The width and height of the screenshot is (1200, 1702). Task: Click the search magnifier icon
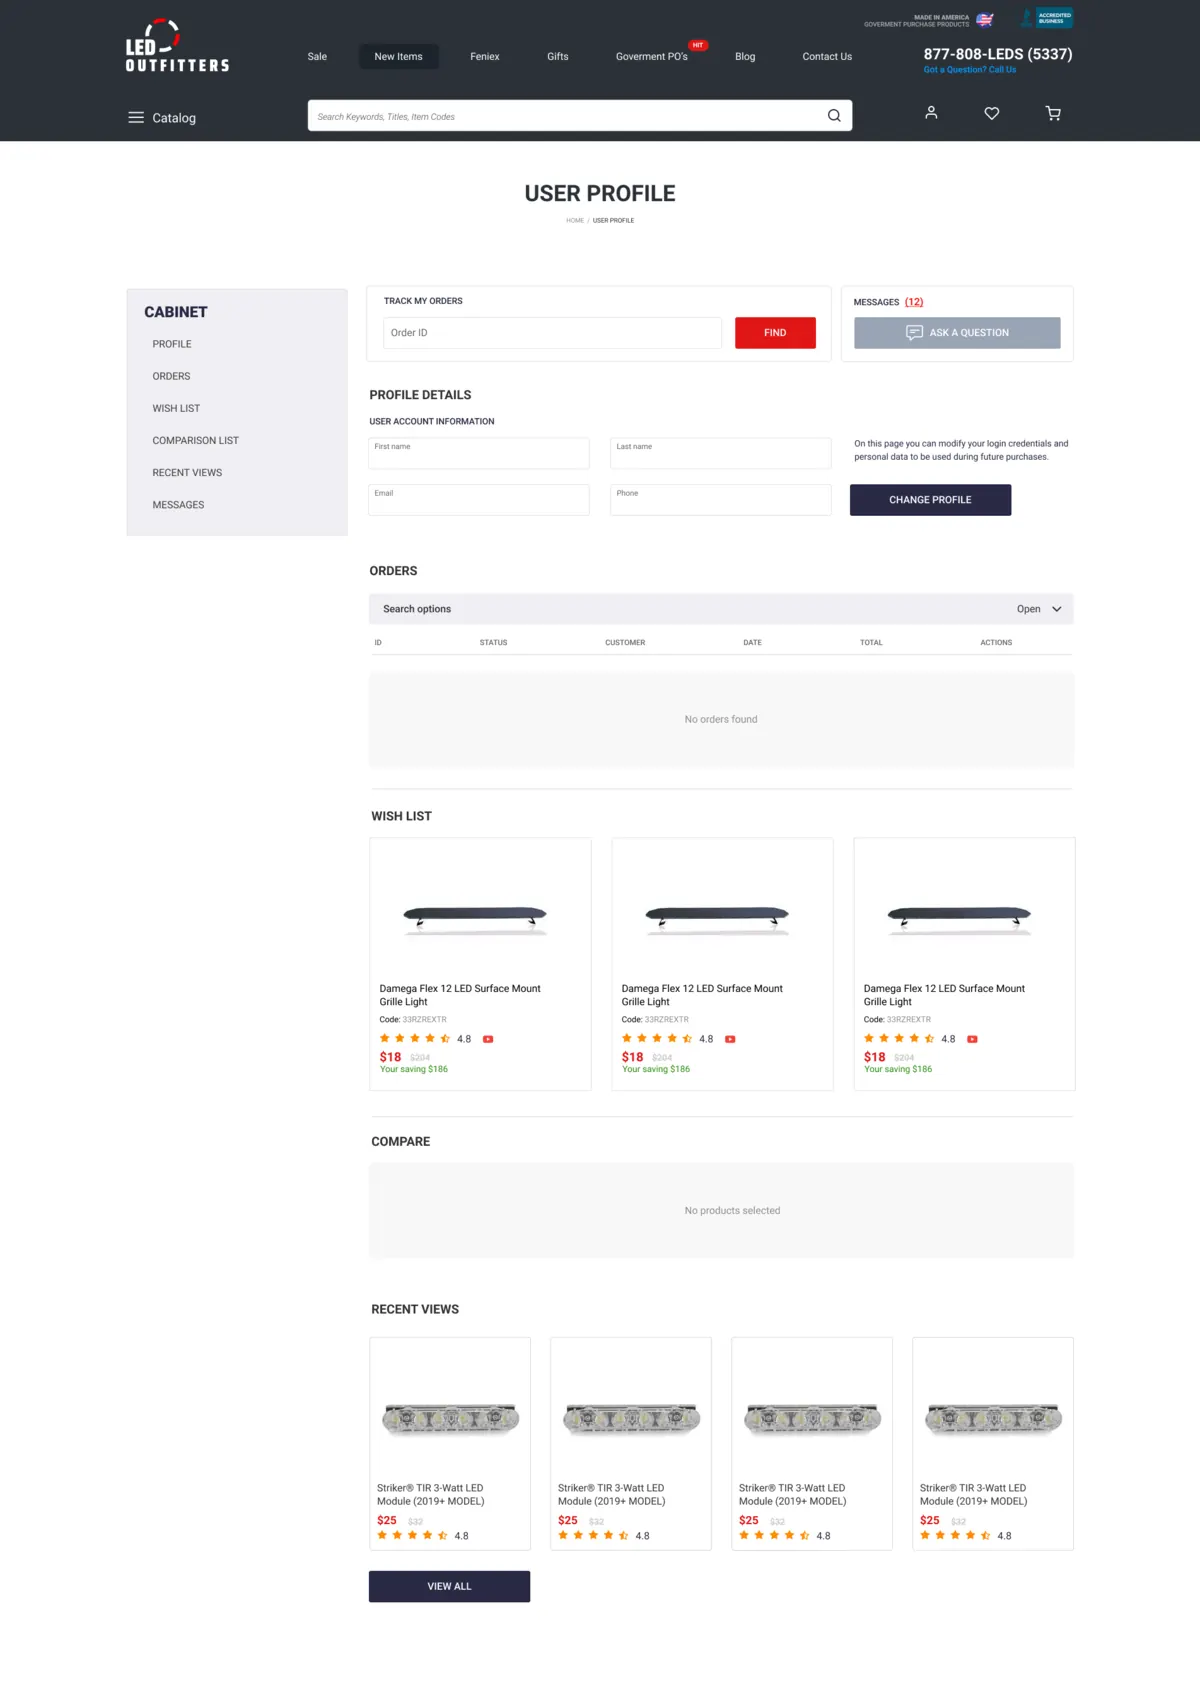pos(834,116)
